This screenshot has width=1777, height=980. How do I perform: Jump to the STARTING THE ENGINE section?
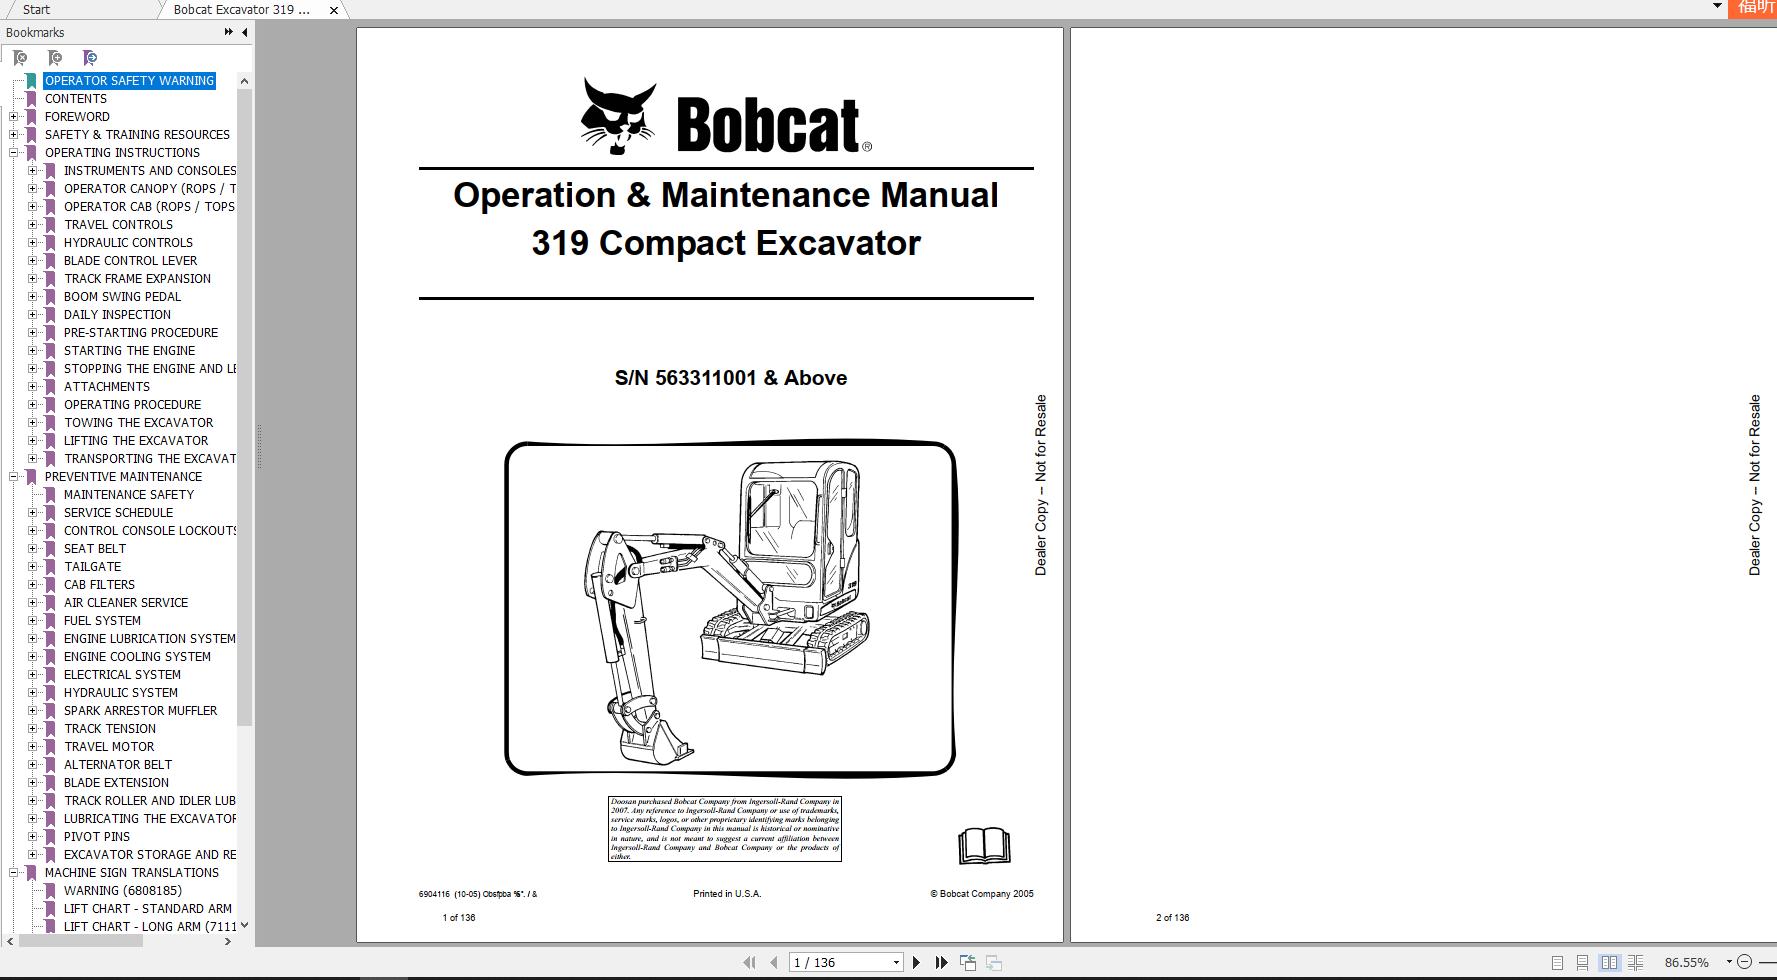(x=130, y=350)
